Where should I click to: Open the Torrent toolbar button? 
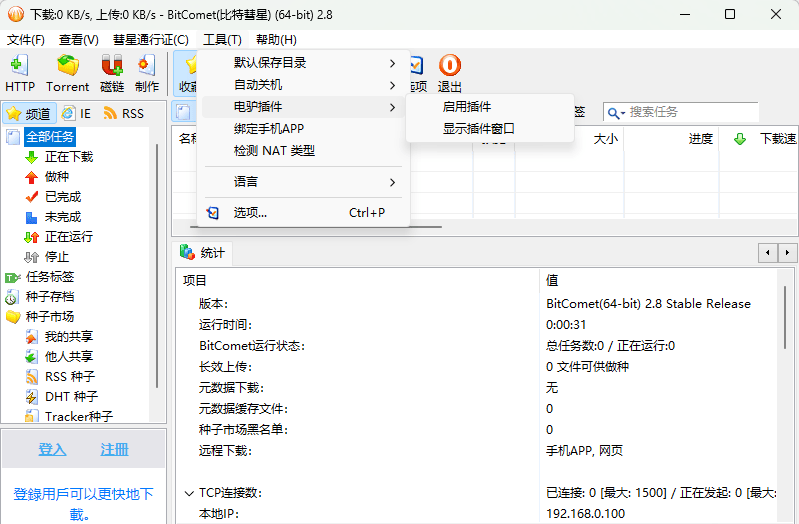[67, 73]
